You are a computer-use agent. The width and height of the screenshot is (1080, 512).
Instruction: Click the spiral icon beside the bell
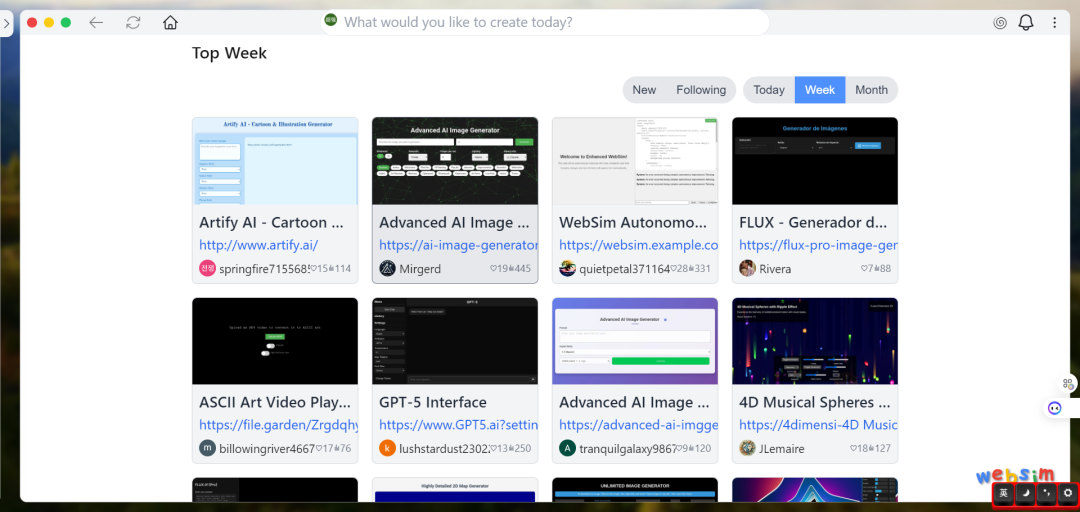[x=1000, y=23]
